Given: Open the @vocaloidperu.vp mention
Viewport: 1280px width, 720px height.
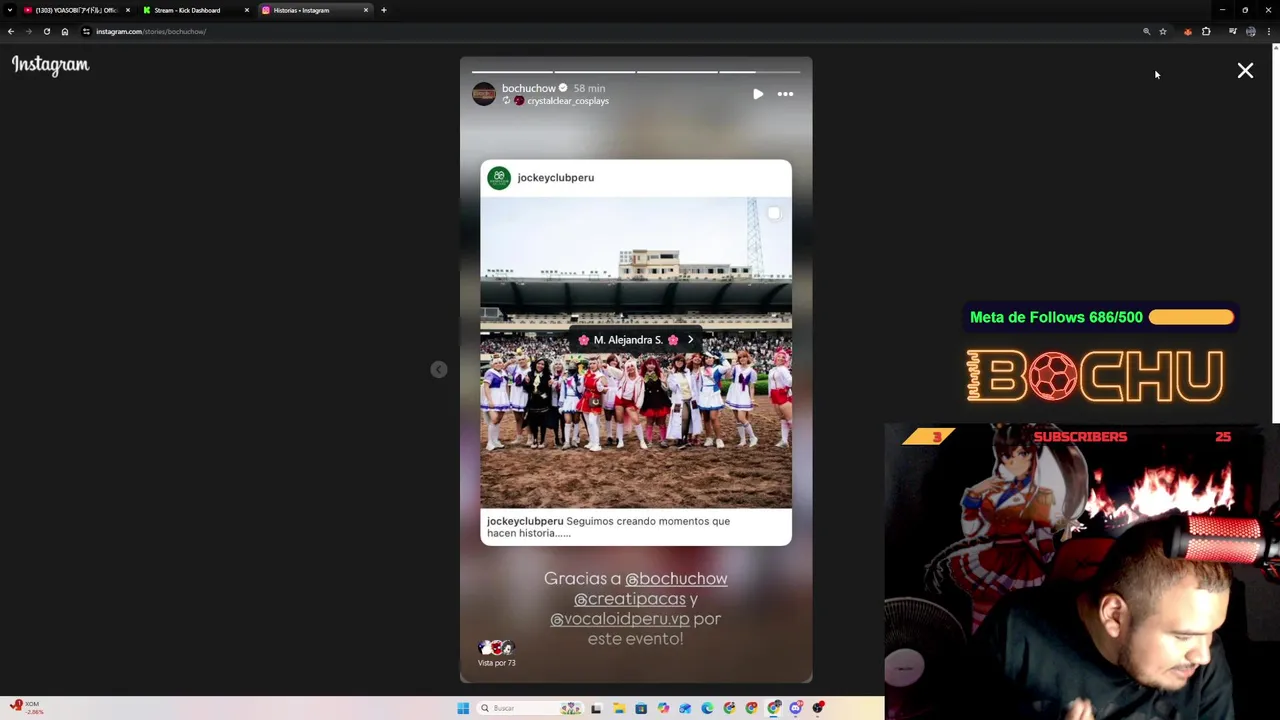Looking at the screenshot, I should point(620,618).
